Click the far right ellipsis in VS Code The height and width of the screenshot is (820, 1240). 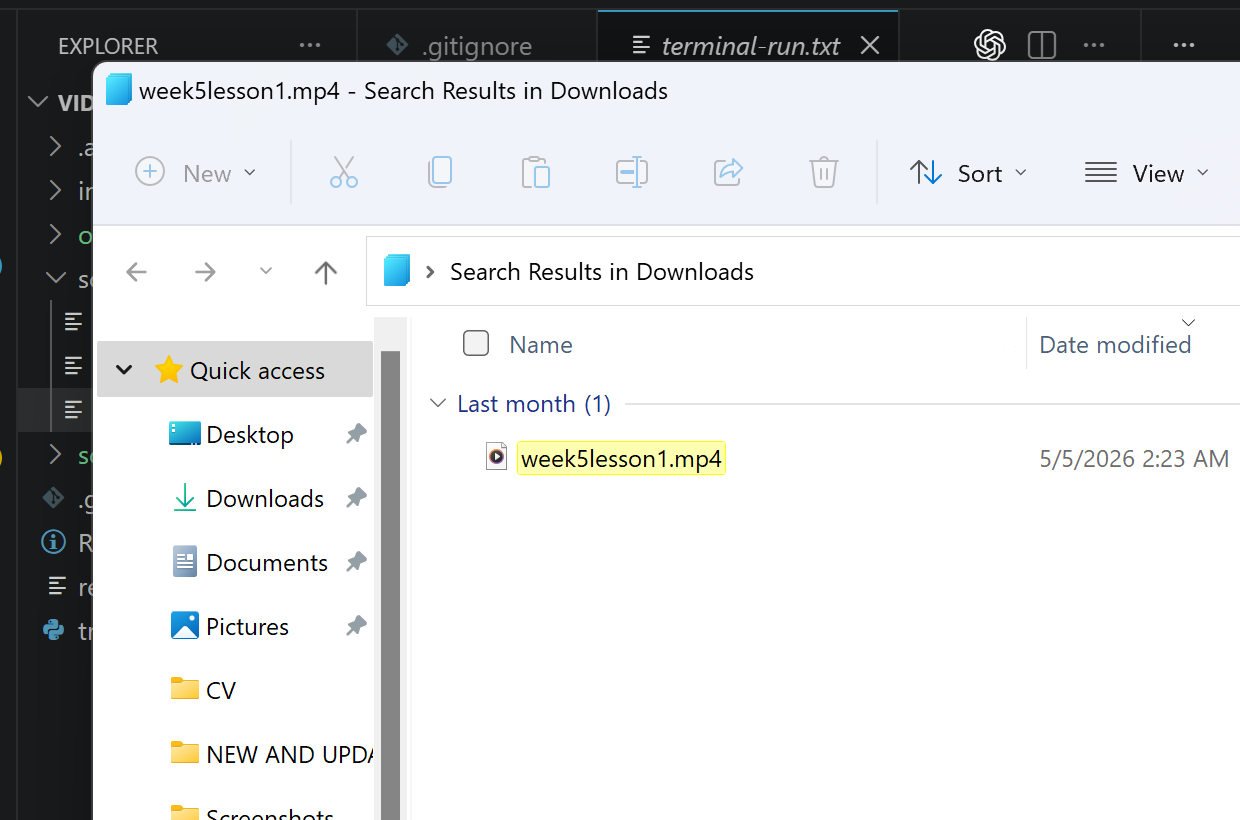[1184, 45]
